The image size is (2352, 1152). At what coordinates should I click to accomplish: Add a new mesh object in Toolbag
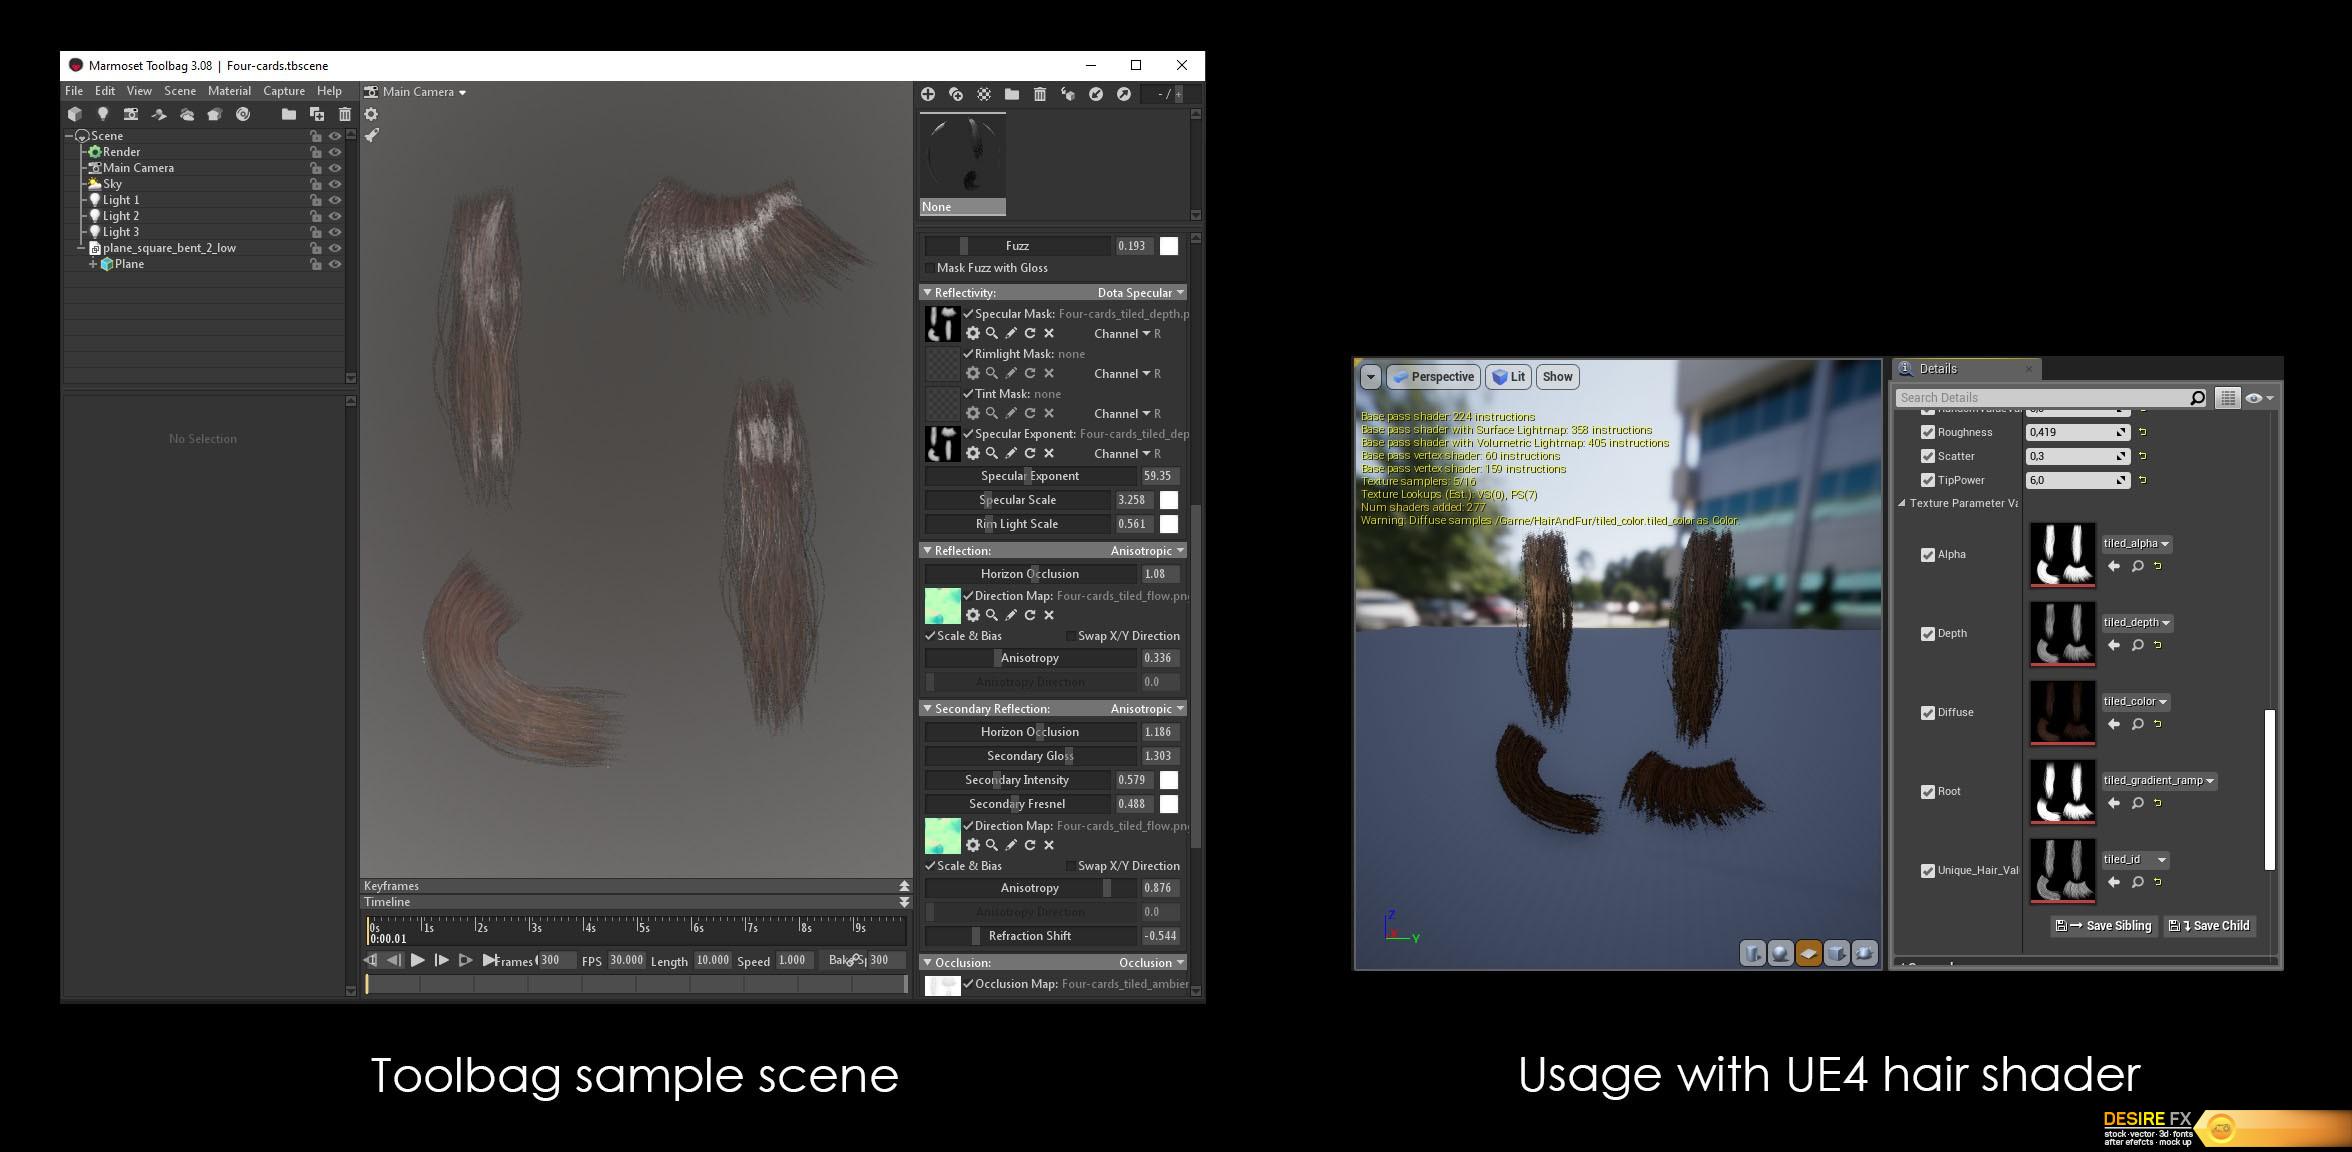[75, 115]
